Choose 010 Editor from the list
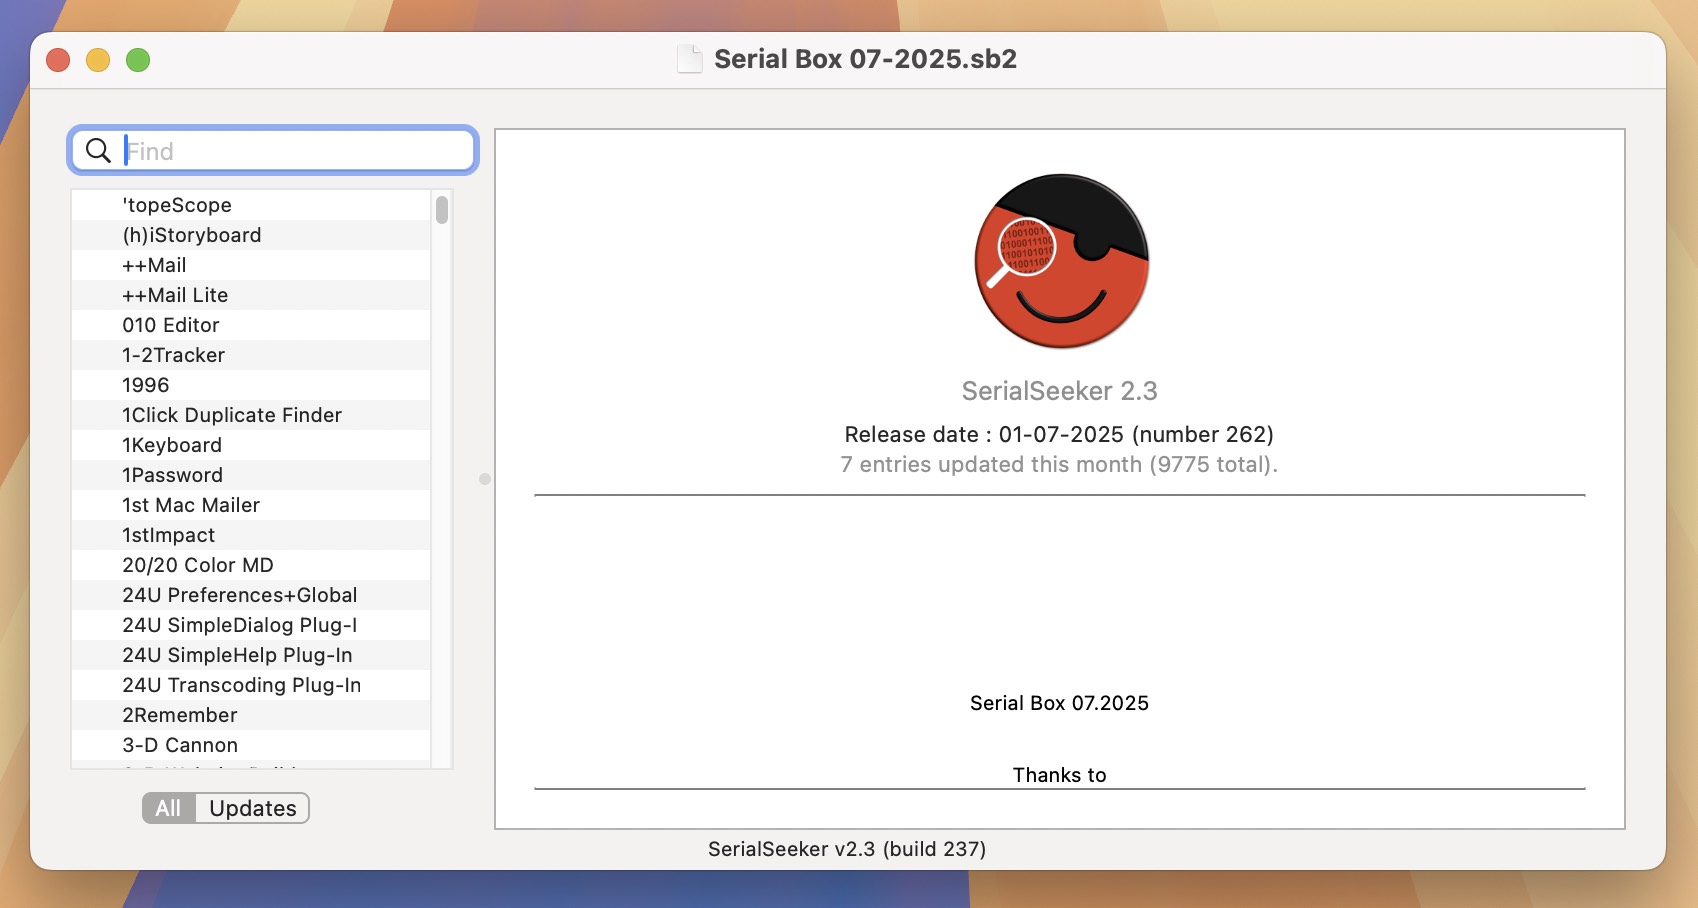The image size is (1698, 908). 251,325
